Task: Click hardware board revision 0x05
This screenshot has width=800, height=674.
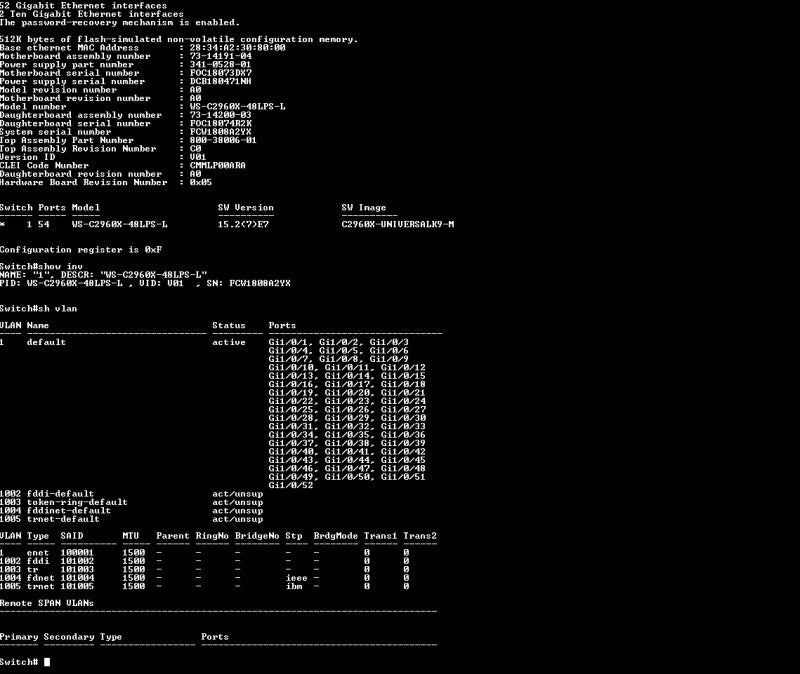Action: (201, 182)
